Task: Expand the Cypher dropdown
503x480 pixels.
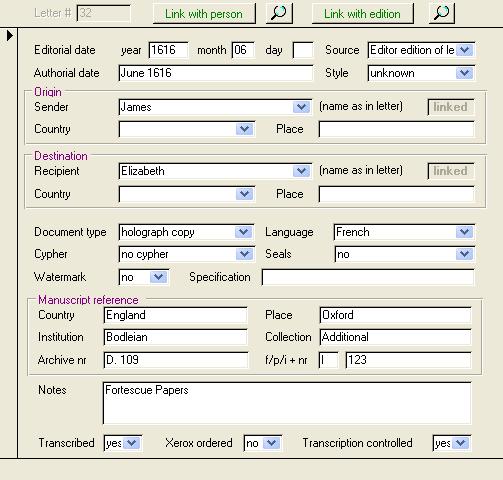Action: (x=244, y=254)
